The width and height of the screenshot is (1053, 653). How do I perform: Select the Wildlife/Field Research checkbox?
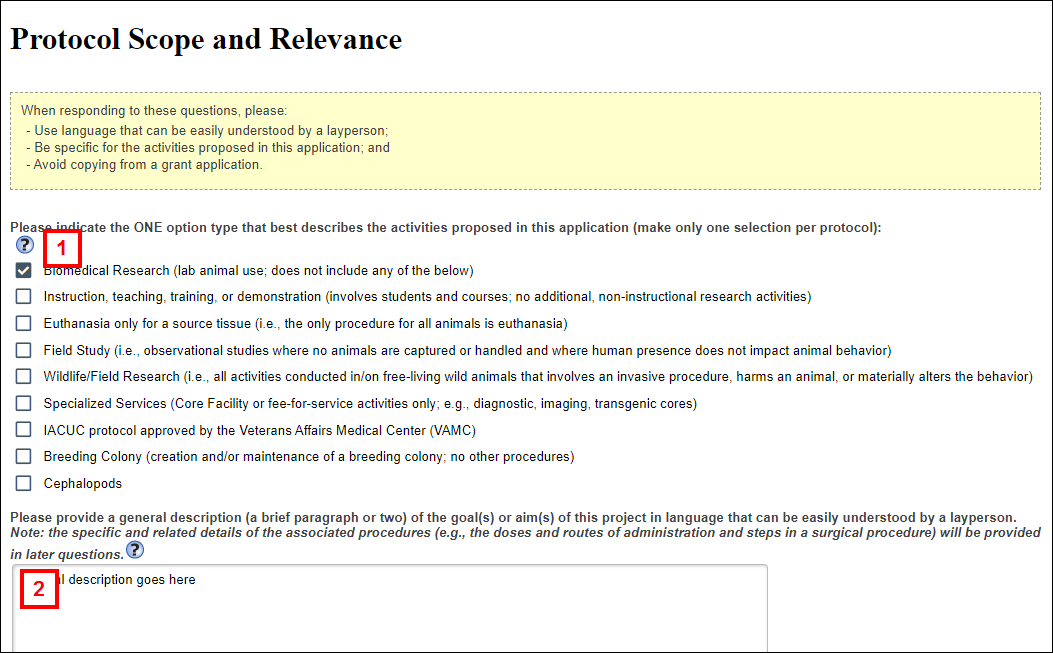[24, 377]
